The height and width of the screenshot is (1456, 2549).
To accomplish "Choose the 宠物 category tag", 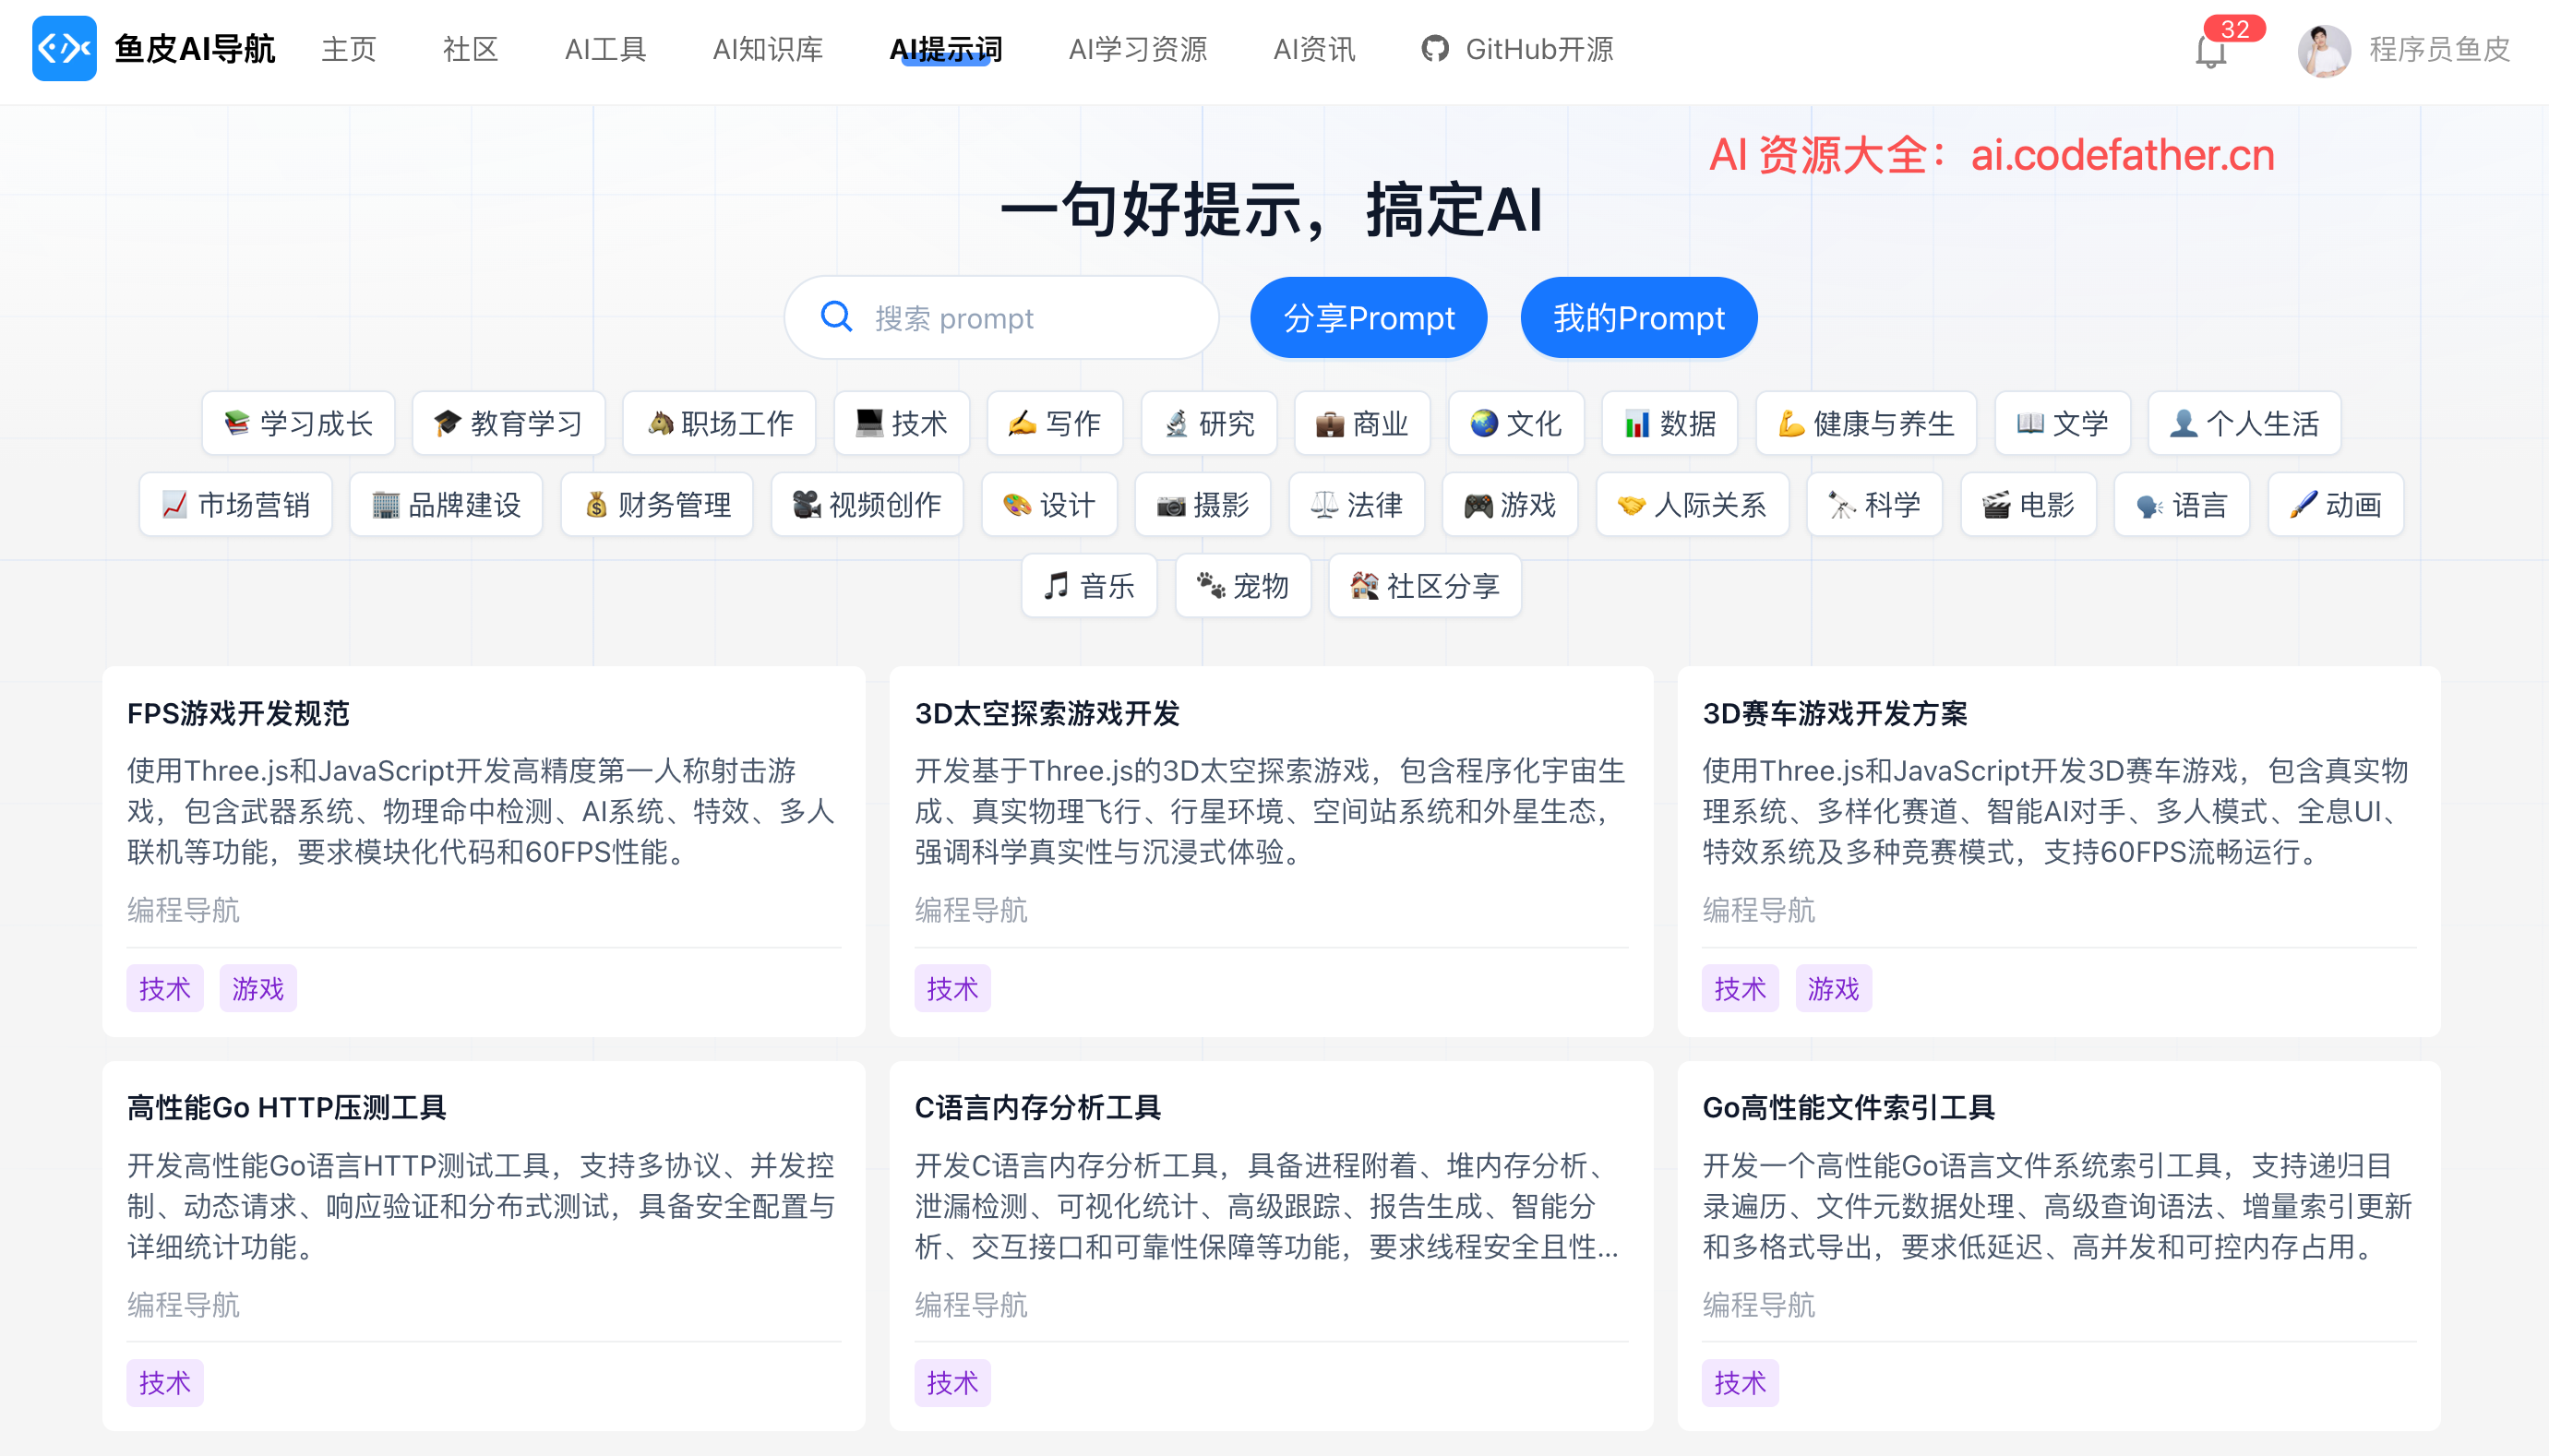I will click(1242, 586).
